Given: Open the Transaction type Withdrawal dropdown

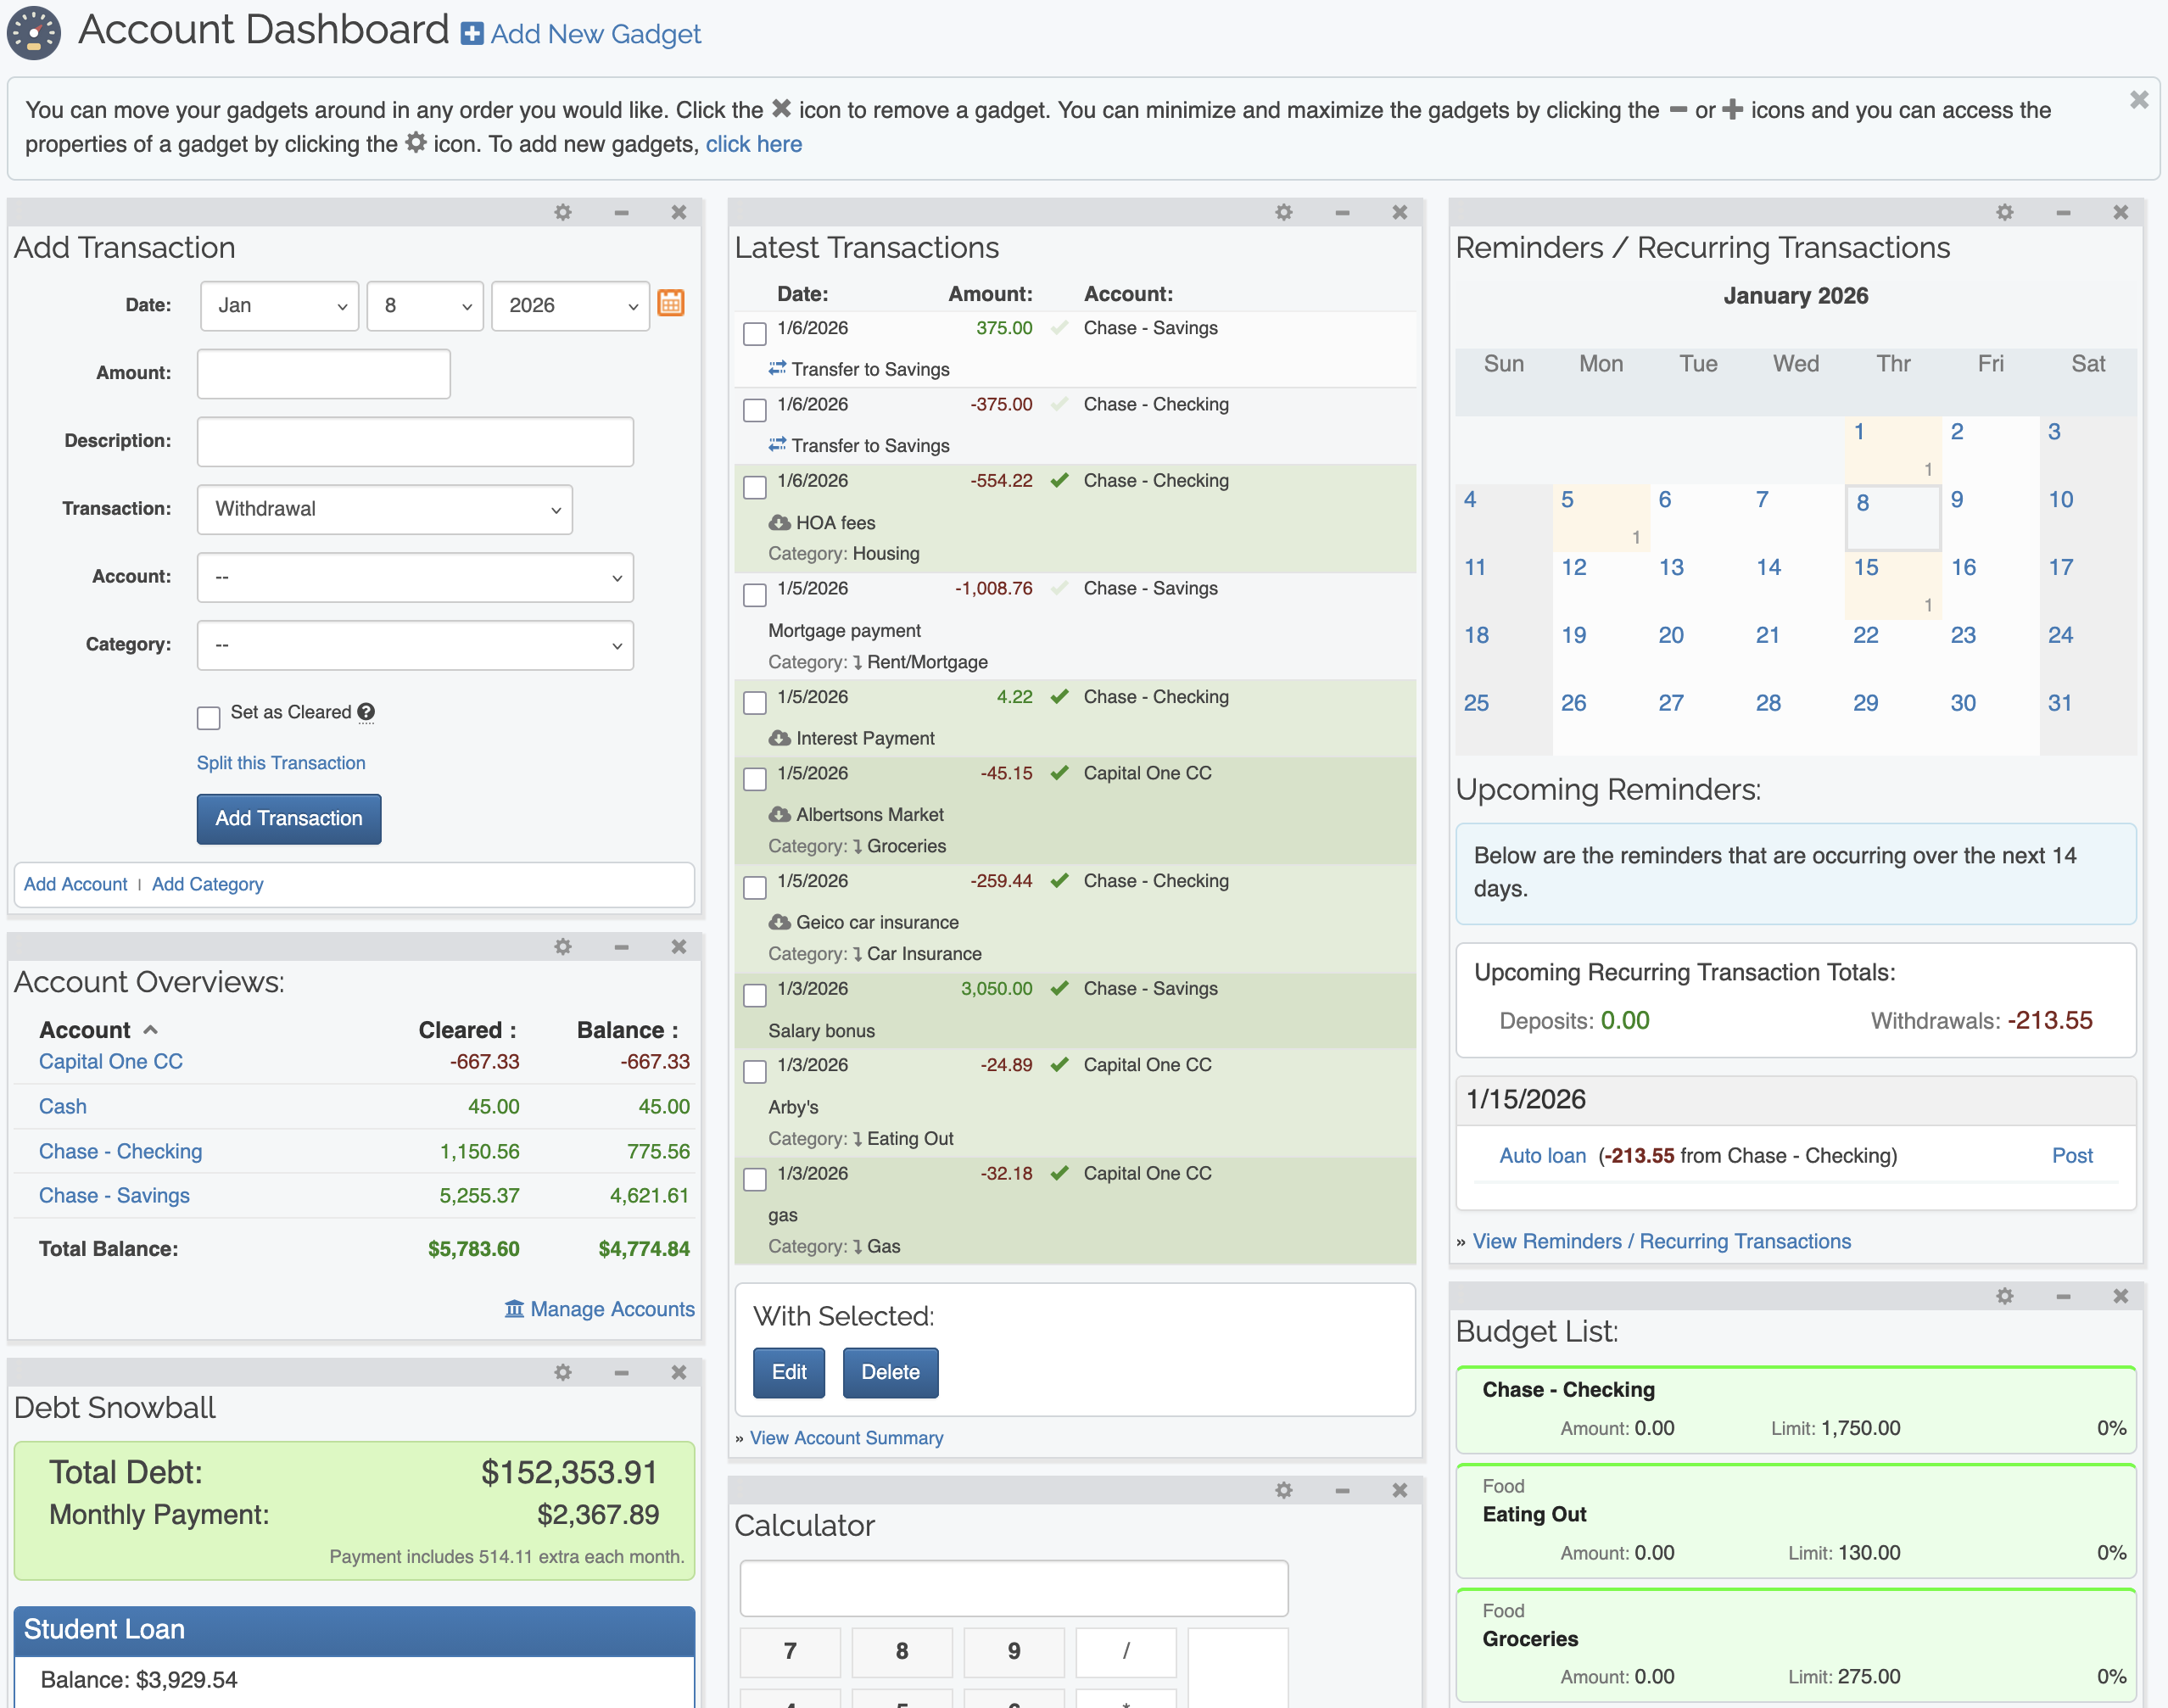Looking at the screenshot, I should 385,509.
